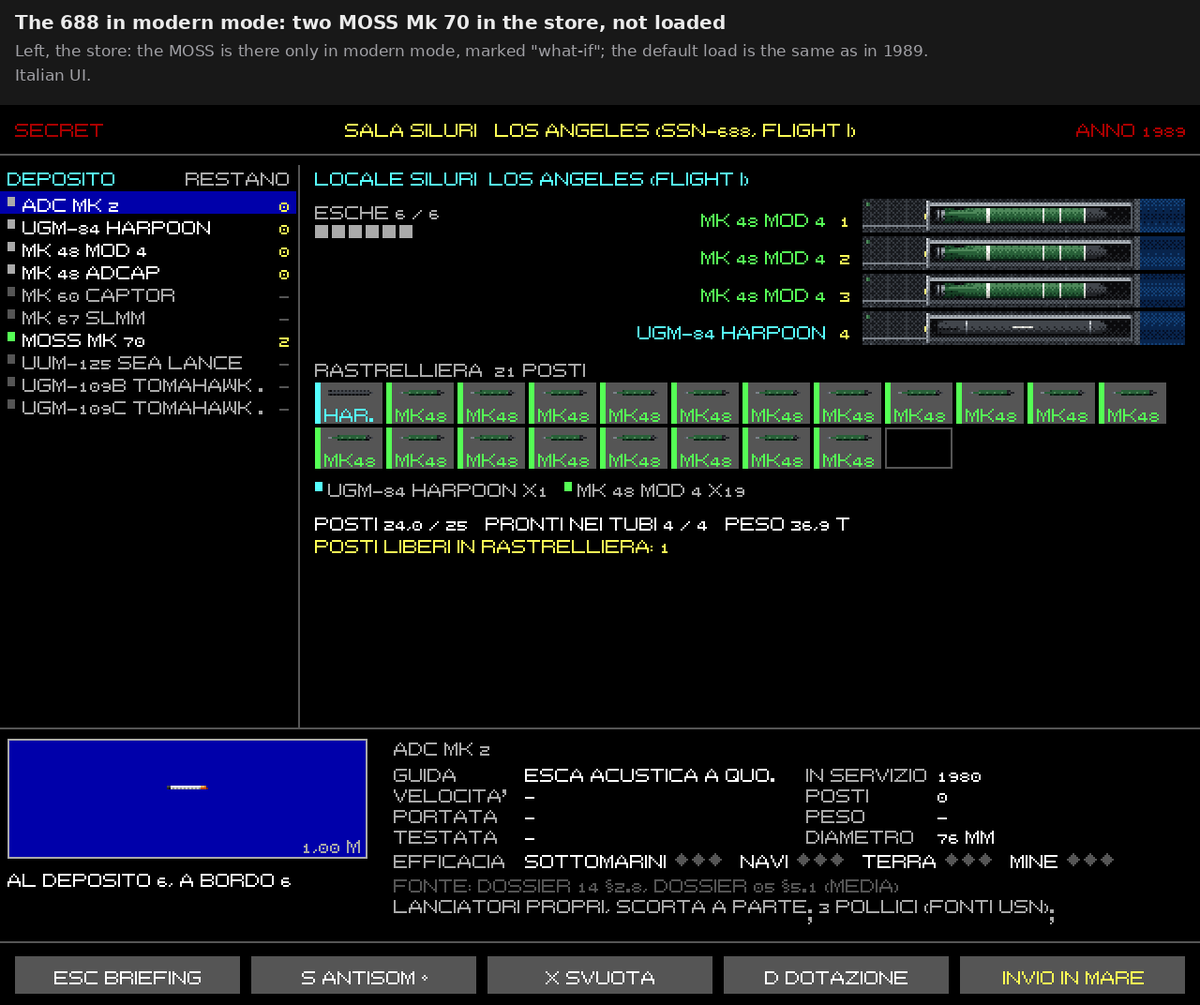Click the tube 3 label MK 48 MOD 4
The width and height of the screenshot is (1200, 1005).
pyautogui.click(x=763, y=296)
